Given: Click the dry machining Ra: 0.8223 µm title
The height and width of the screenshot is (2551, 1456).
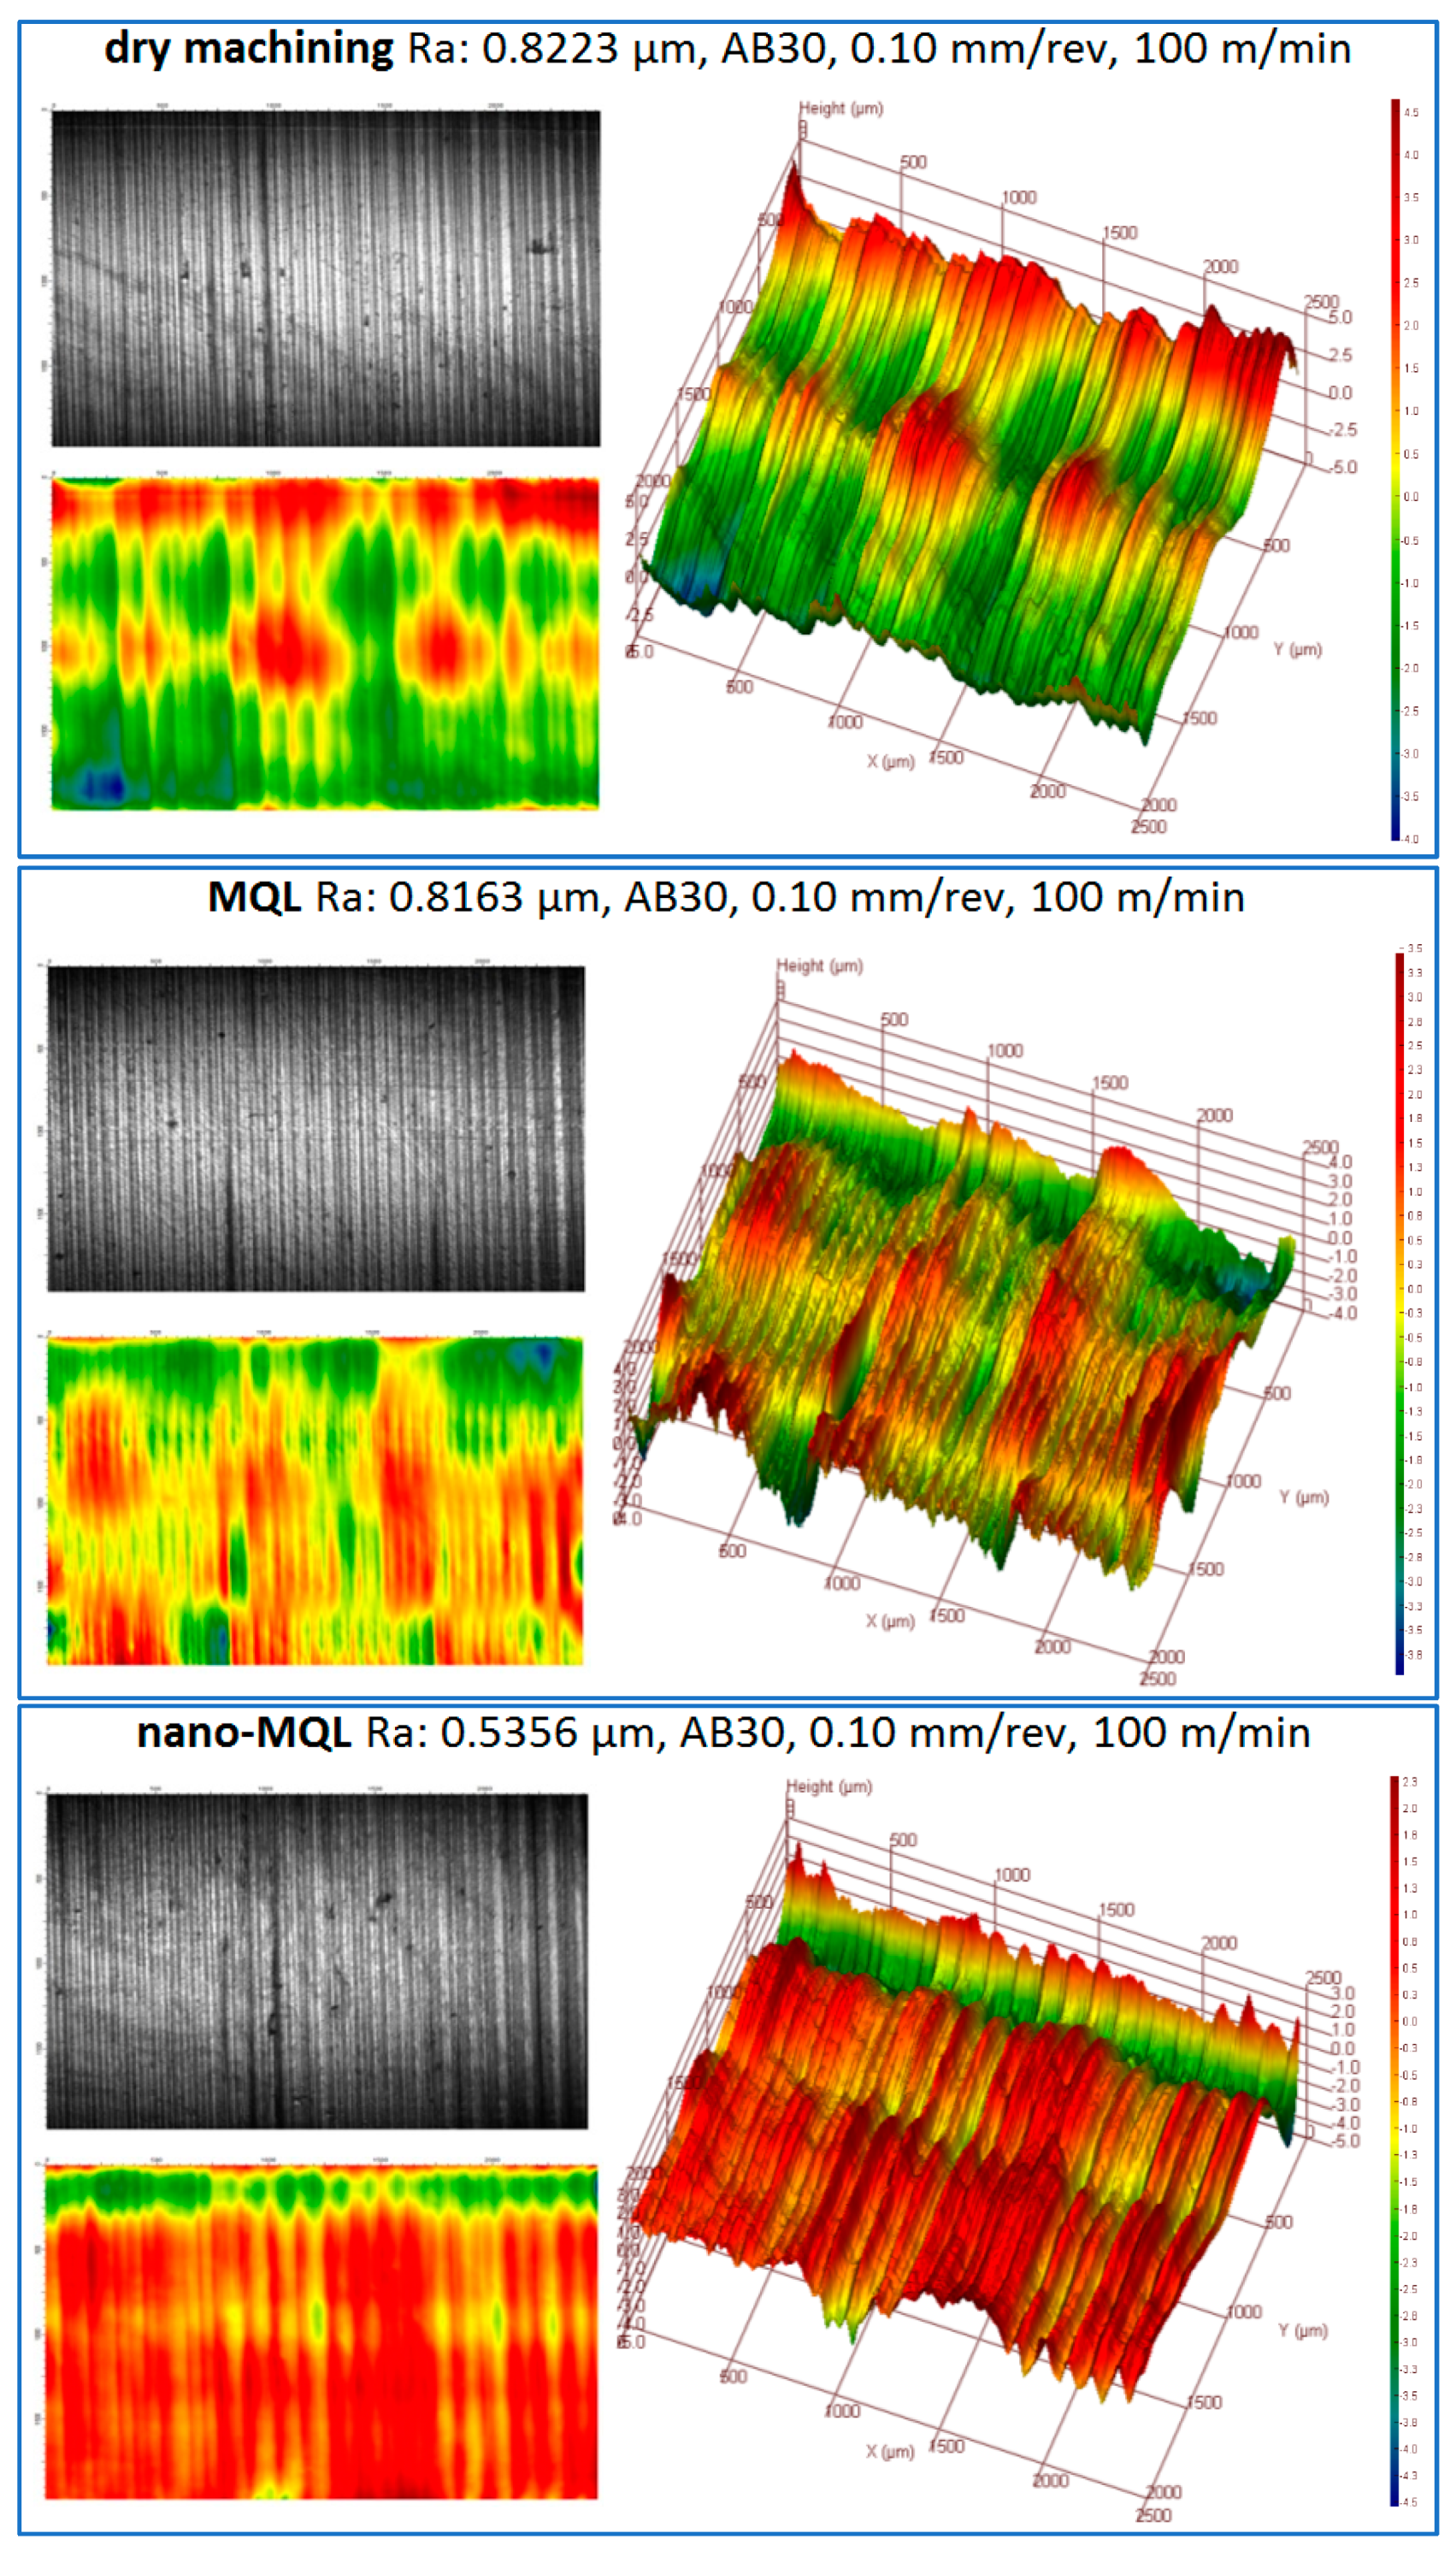Looking at the screenshot, I should point(727,49).
